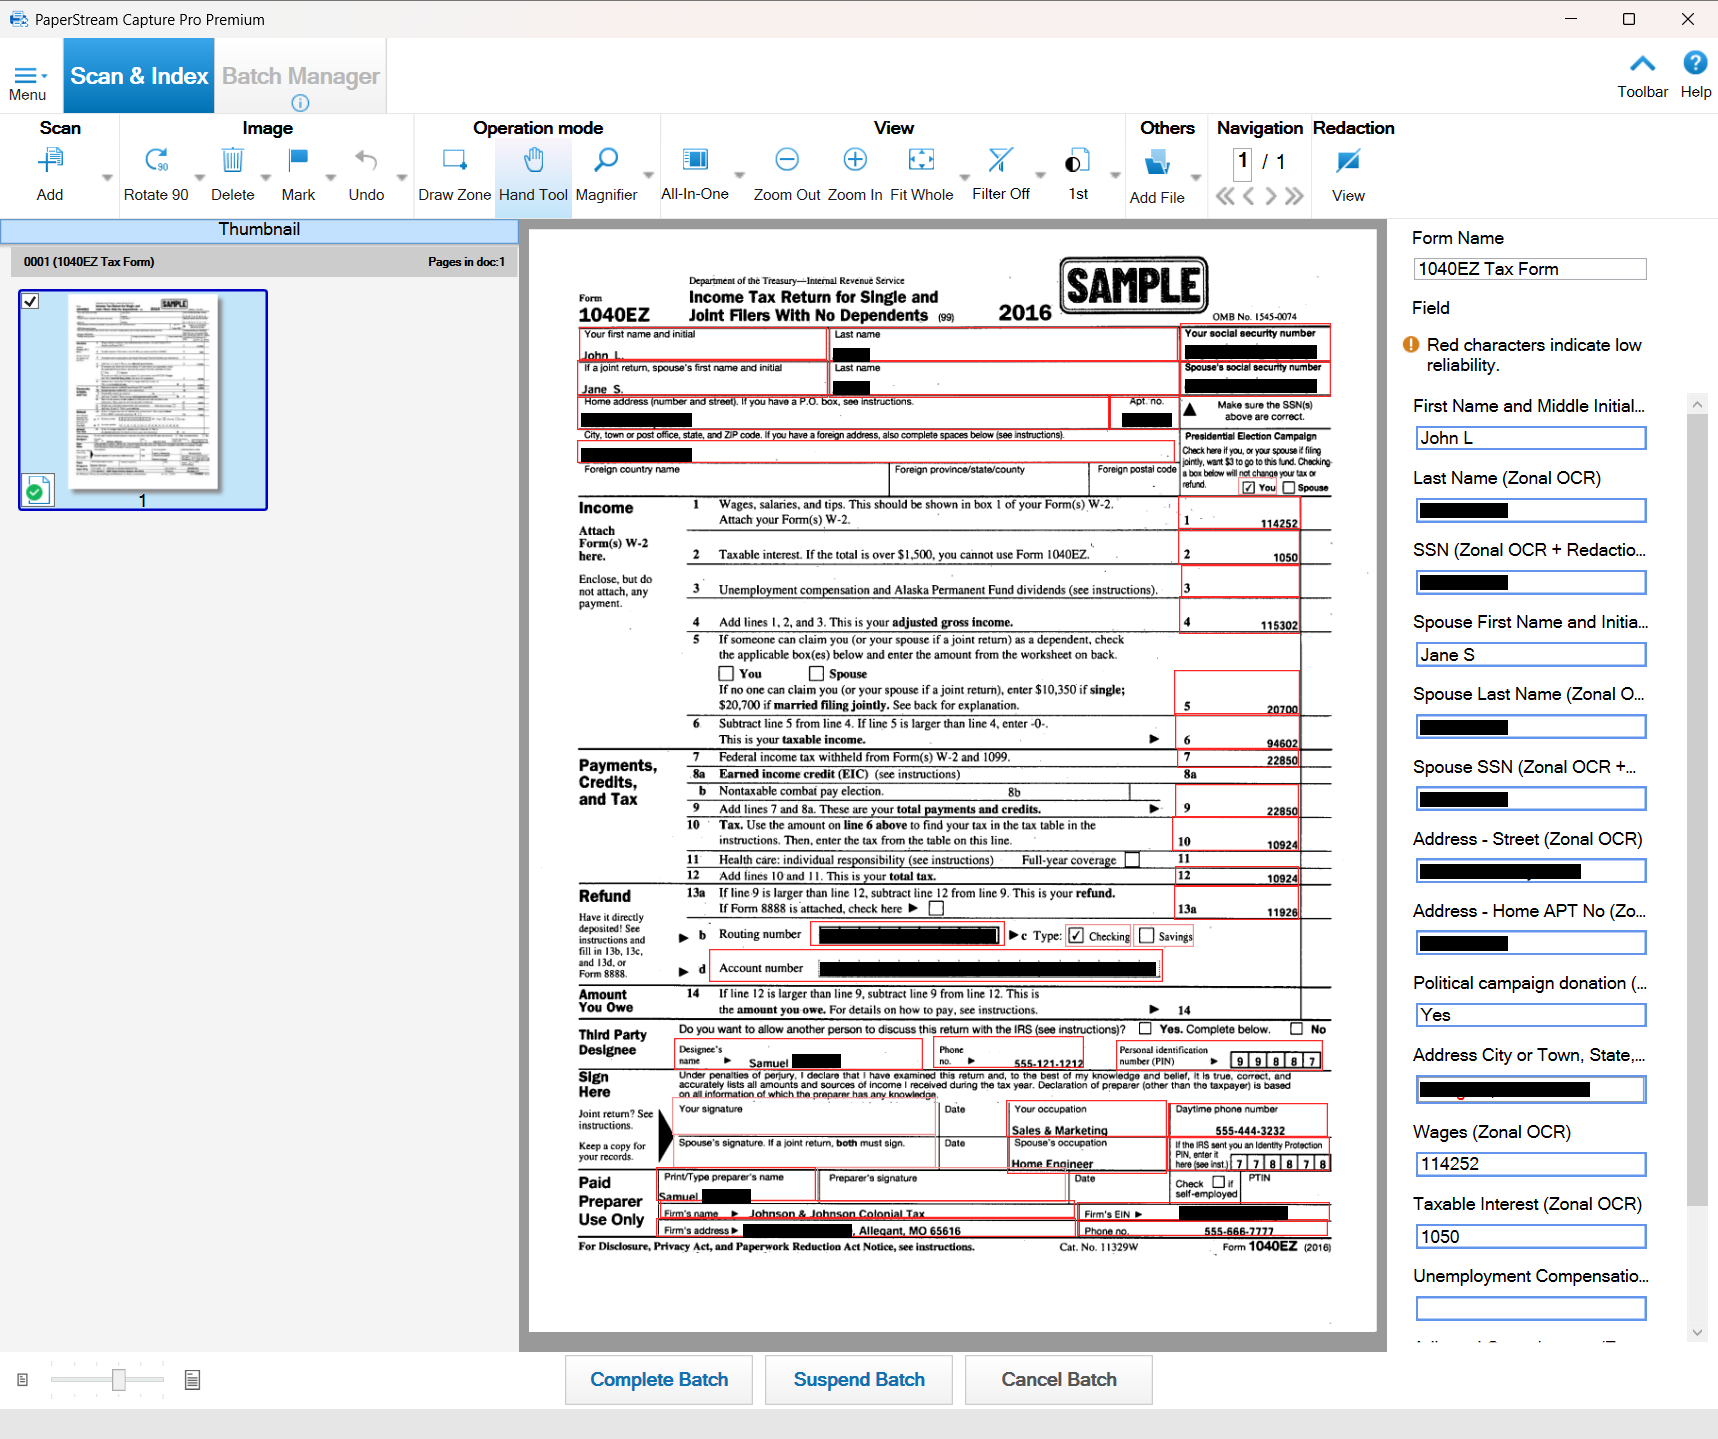Click the 1st view icon
The height and width of the screenshot is (1439, 1718).
(x=1077, y=161)
